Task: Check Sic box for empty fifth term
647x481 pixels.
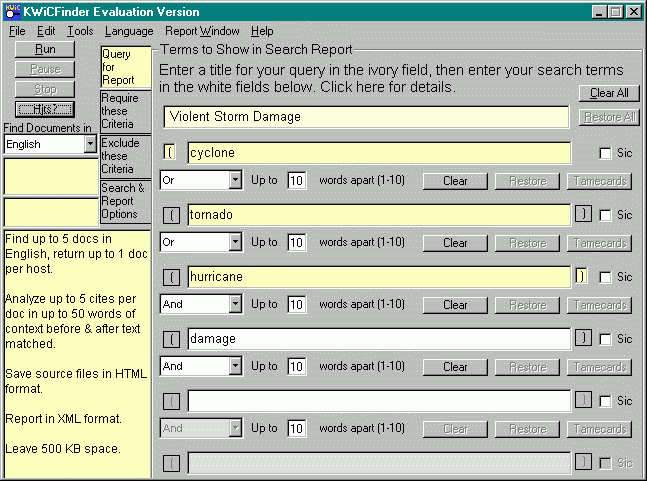Action: tap(605, 401)
